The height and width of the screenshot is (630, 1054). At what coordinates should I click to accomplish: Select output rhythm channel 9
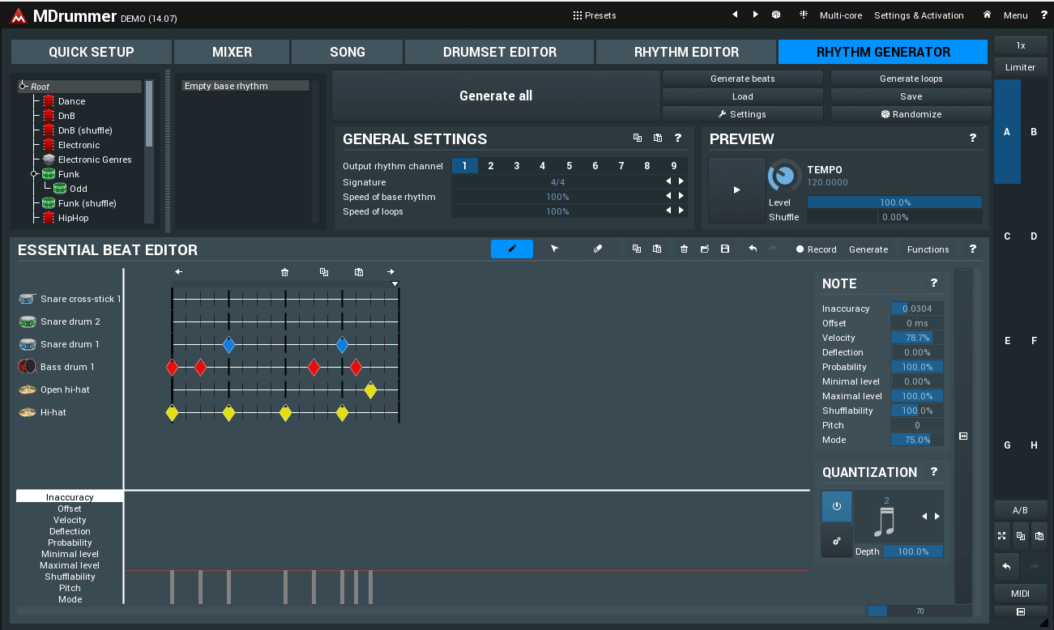click(x=674, y=166)
